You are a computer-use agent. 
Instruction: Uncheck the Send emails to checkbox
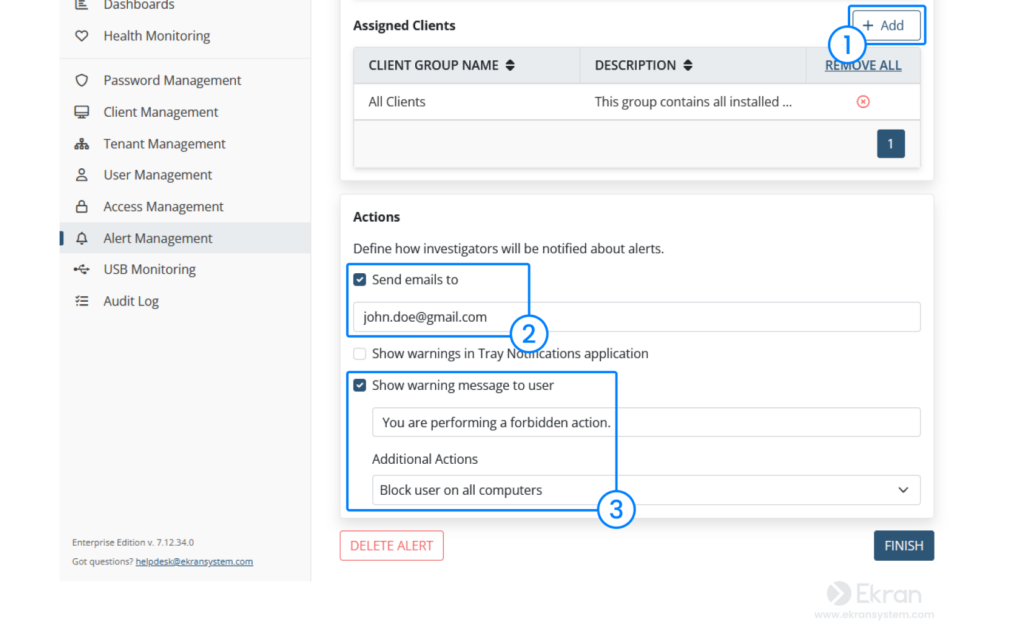(360, 280)
